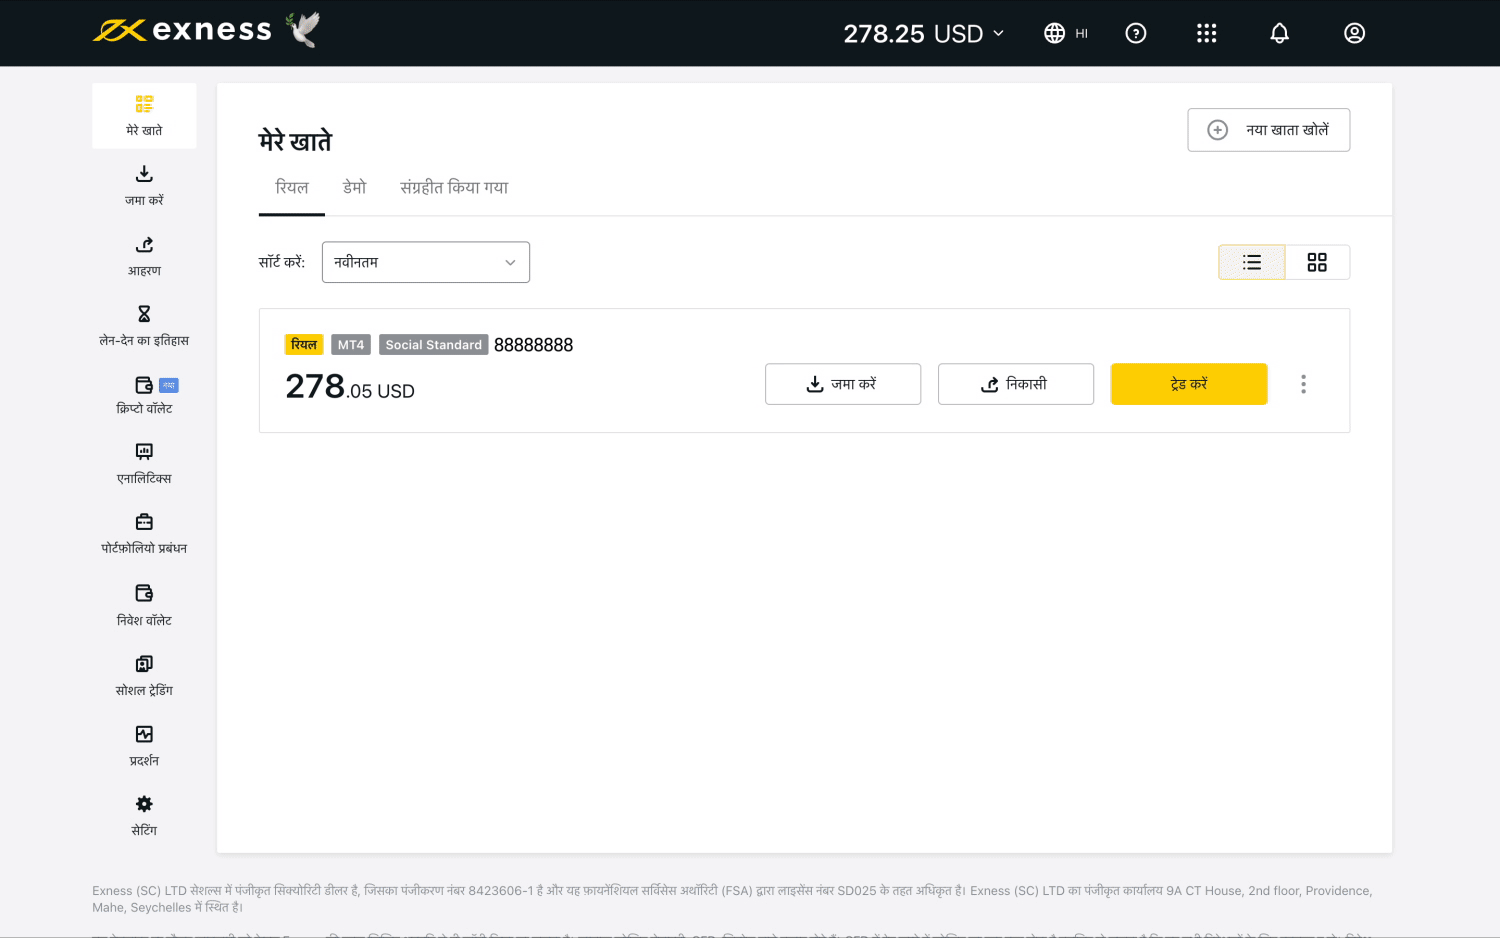Open the notifications bell

tap(1279, 33)
